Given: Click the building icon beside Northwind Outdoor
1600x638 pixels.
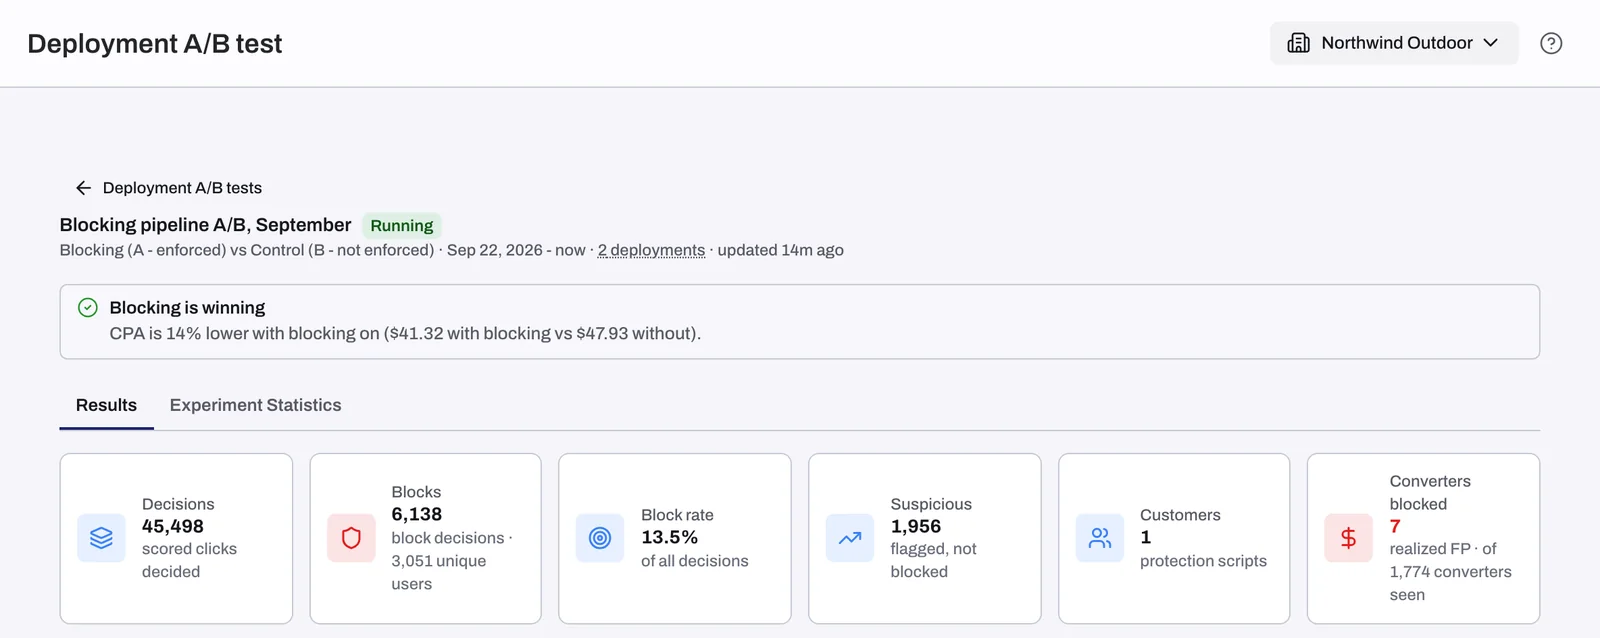Looking at the screenshot, I should (1298, 43).
